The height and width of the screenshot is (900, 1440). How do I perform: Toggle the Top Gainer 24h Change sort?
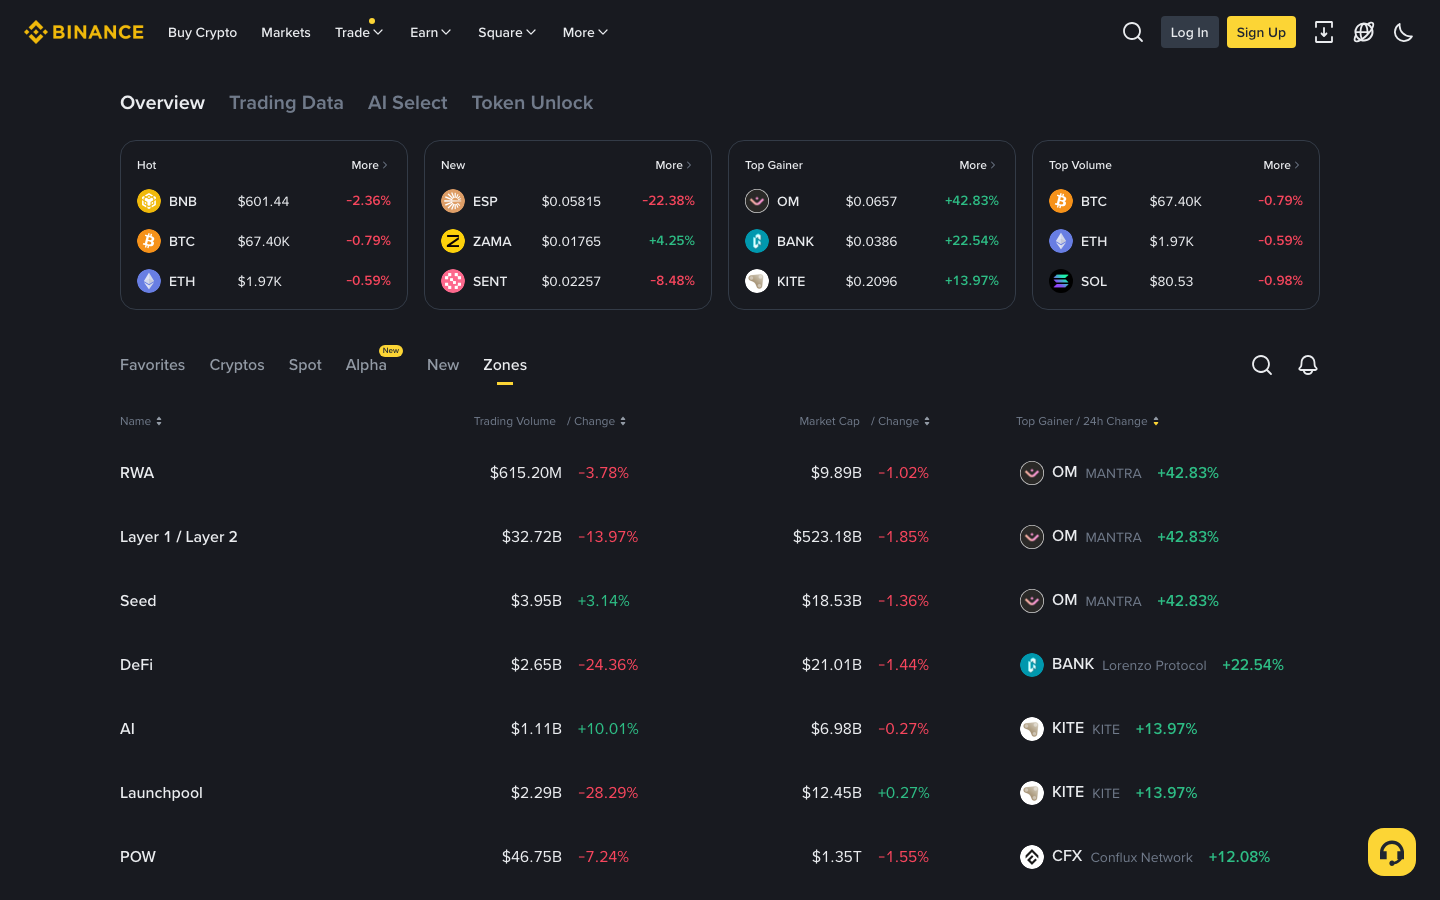point(1088,420)
